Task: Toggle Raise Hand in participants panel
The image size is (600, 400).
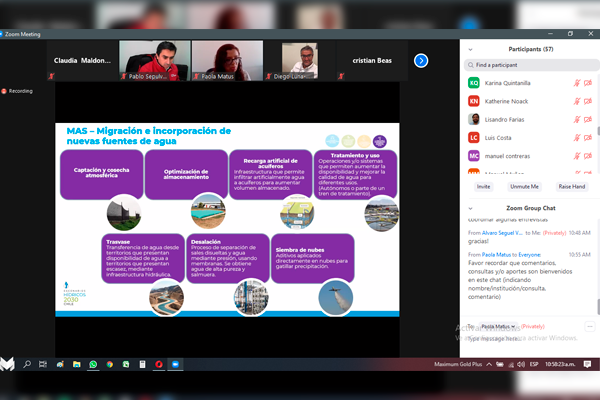Action: (572, 186)
